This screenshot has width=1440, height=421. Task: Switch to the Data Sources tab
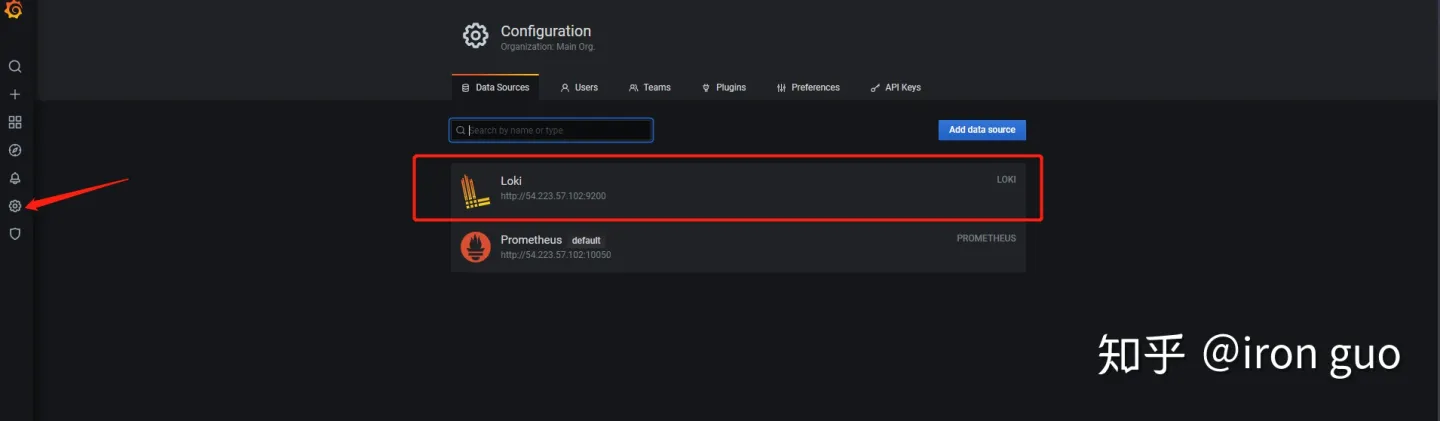tap(495, 87)
